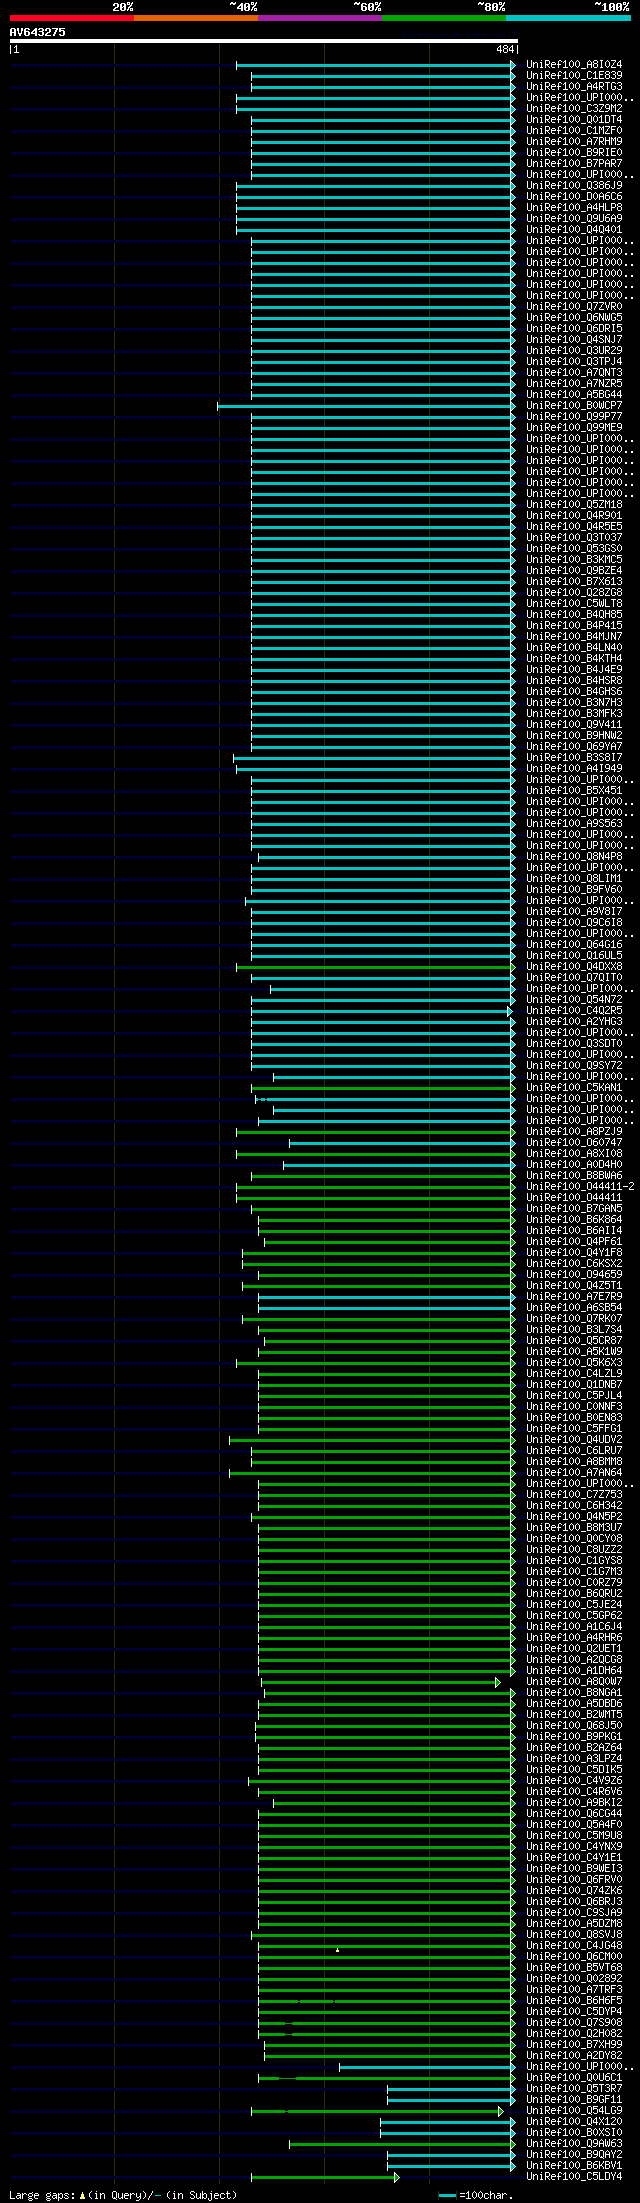
Task: Select hit label UniRef100_B0WCP7
Action: point(574,405)
